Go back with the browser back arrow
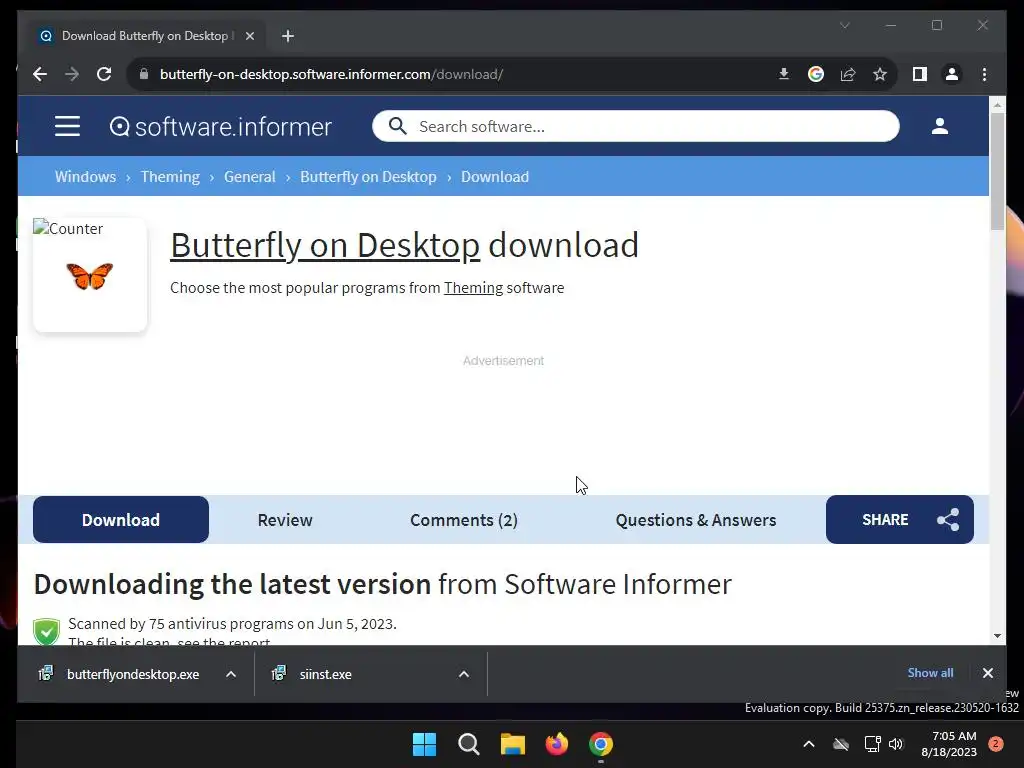The height and width of the screenshot is (768, 1024). point(40,74)
